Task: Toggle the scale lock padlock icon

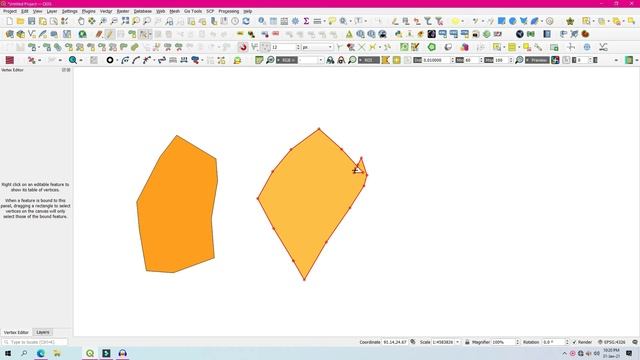Action: point(467,342)
